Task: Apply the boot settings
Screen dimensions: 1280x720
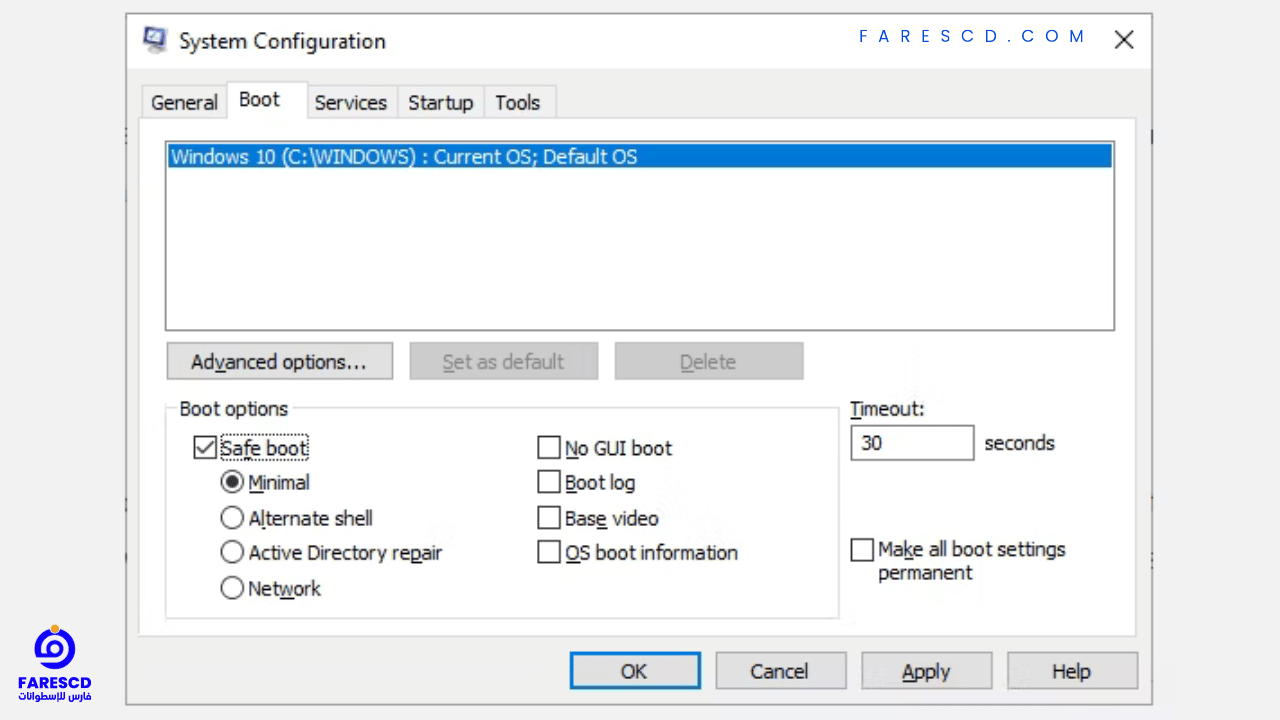Action: click(927, 671)
